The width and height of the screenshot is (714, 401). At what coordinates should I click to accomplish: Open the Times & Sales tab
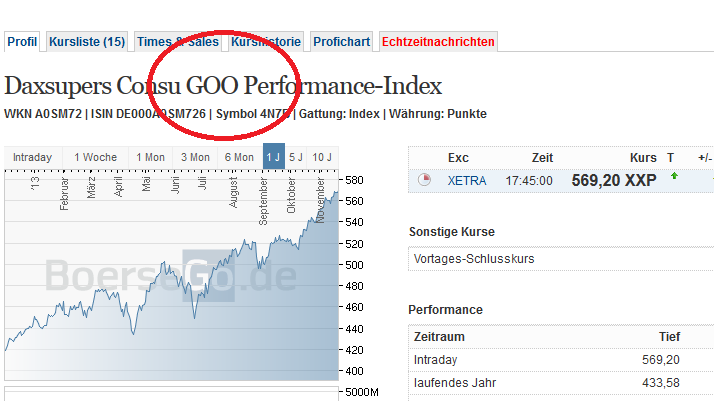tap(177, 42)
